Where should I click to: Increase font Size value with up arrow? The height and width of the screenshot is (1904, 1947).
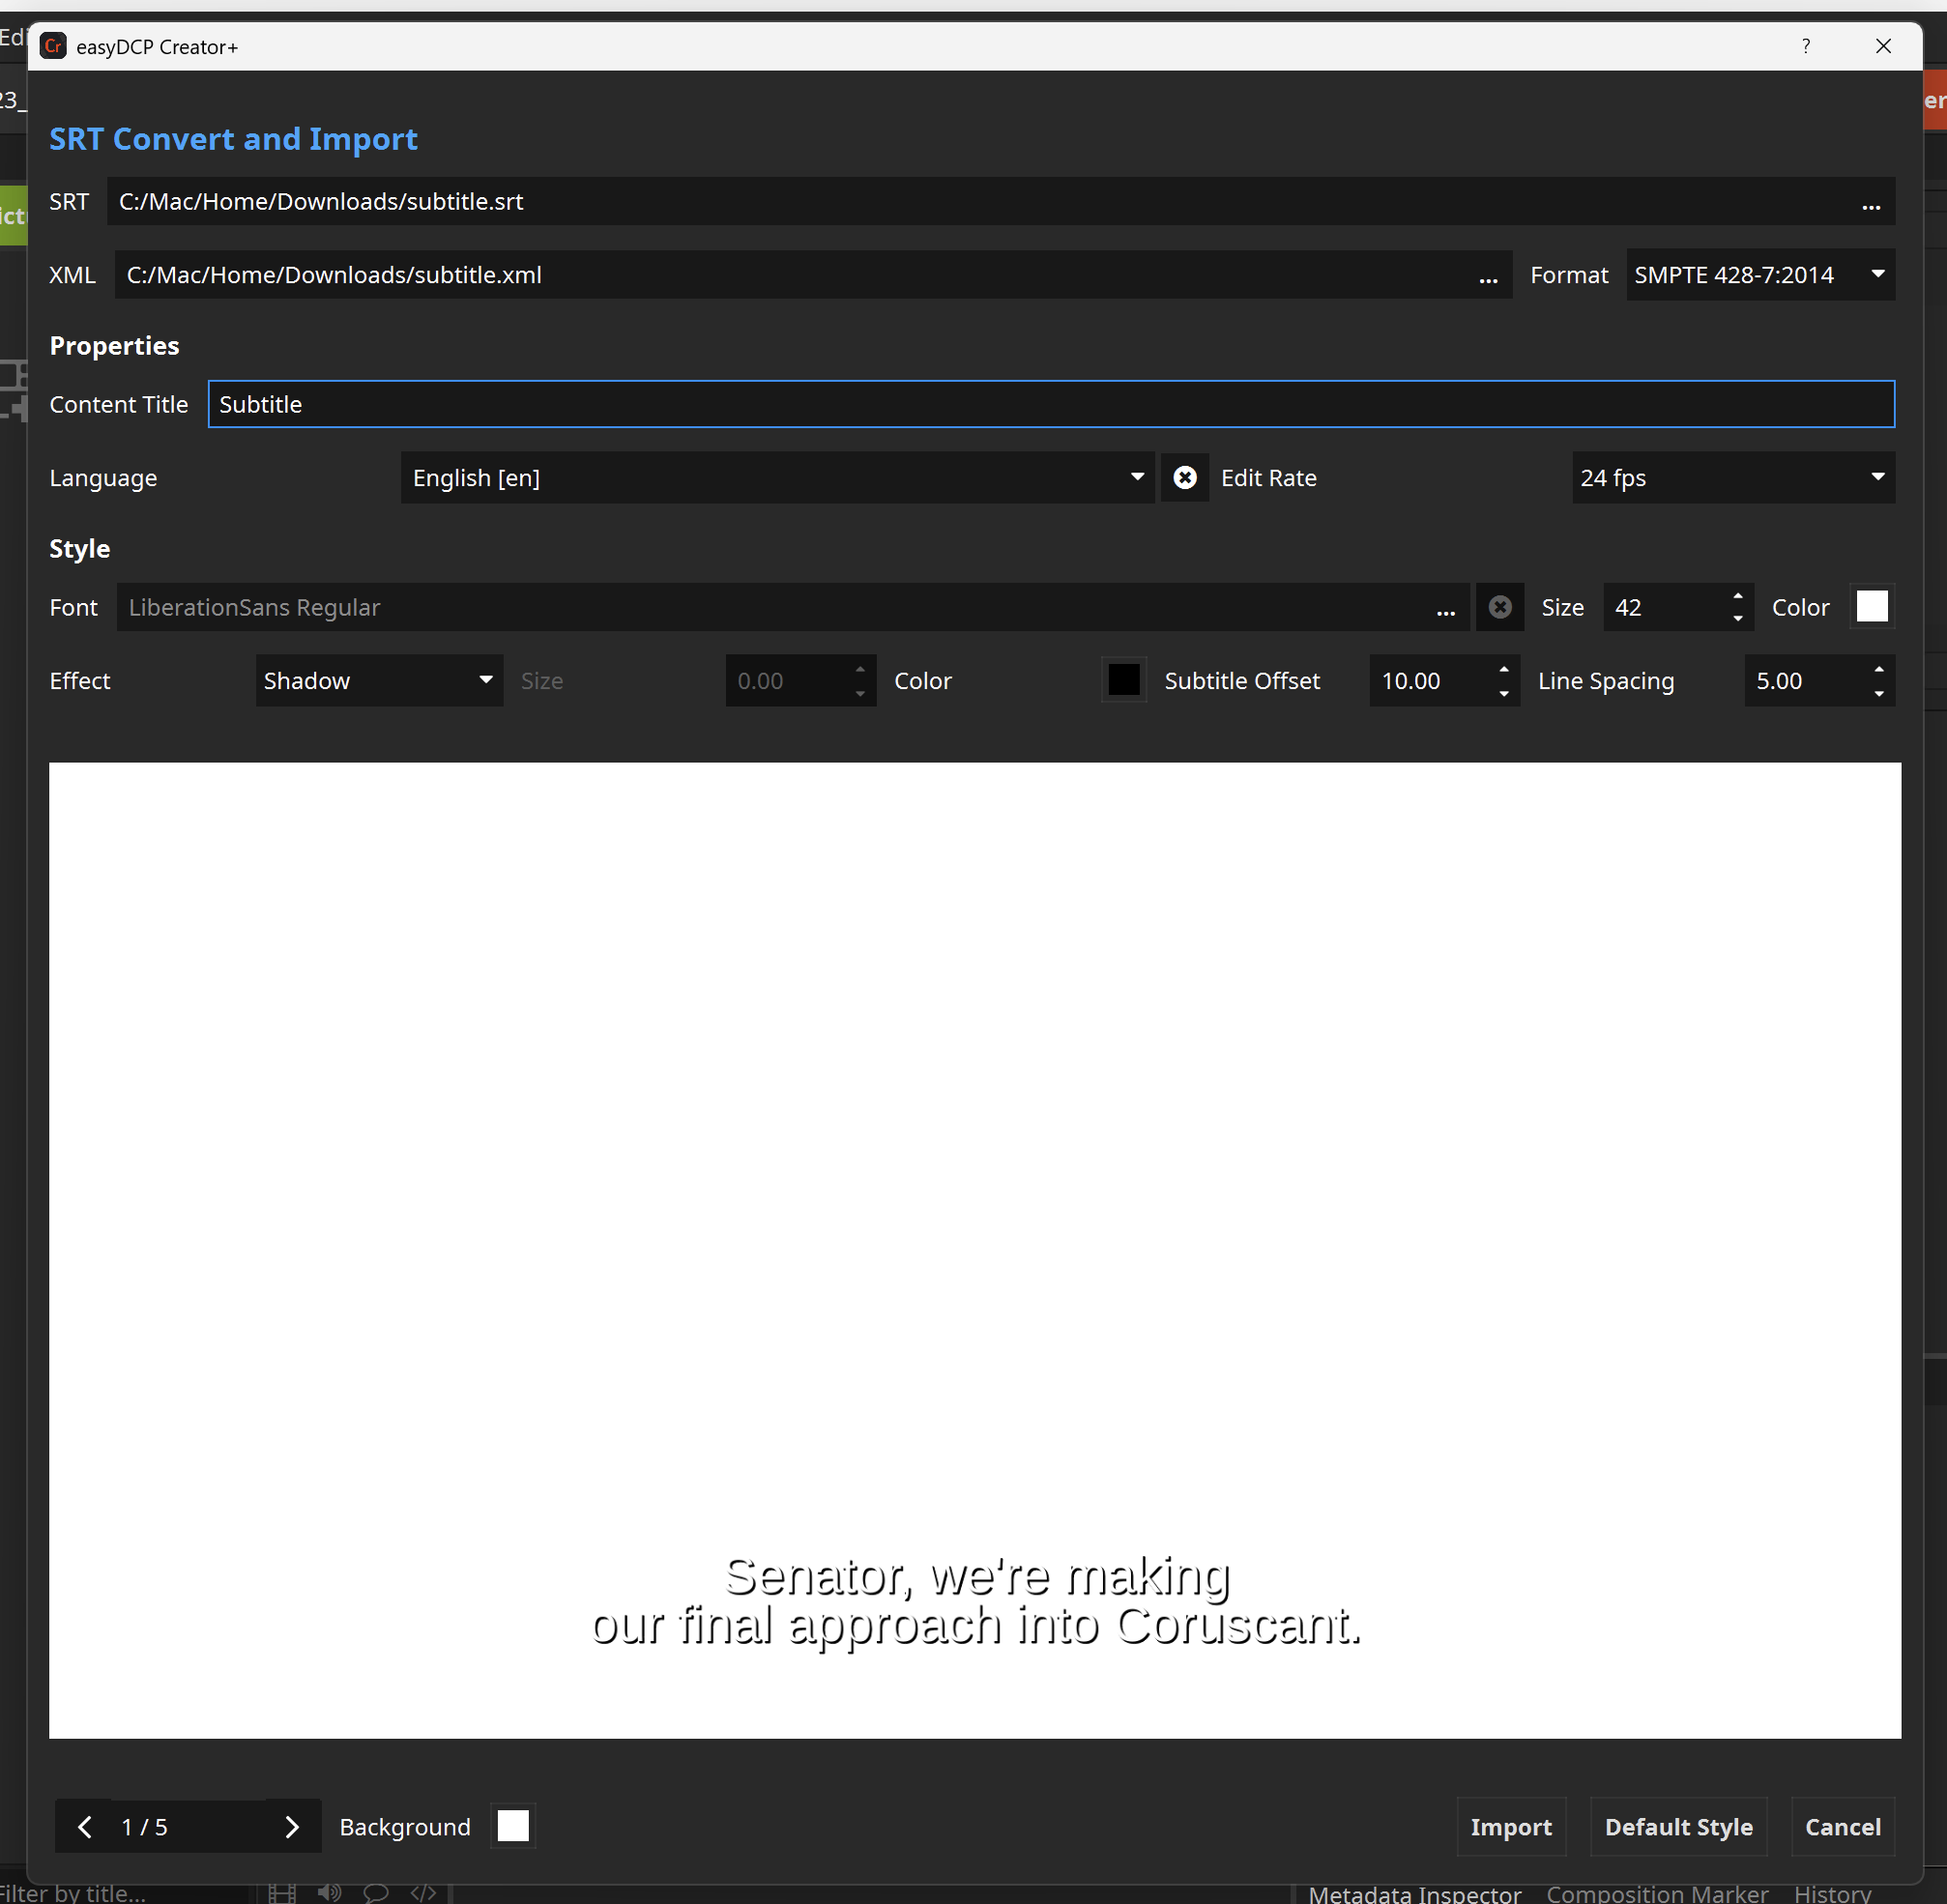[1737, 596]
